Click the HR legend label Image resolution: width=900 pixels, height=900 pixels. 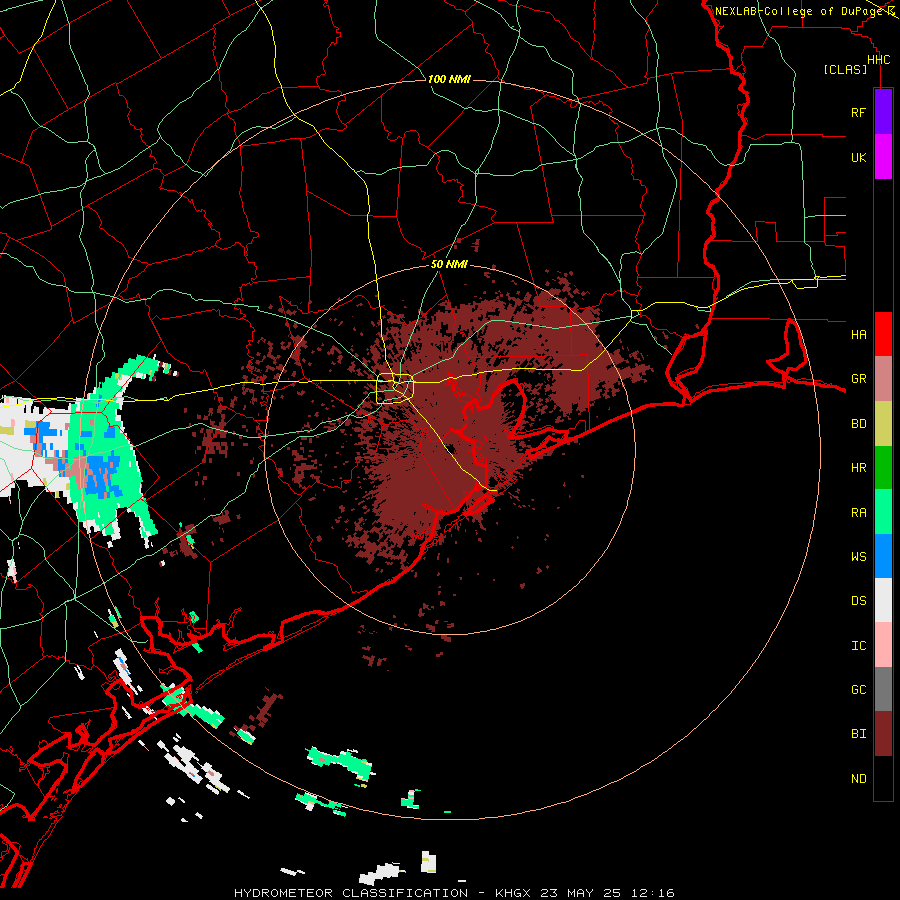pyautogui.click(x=858, y=468)
